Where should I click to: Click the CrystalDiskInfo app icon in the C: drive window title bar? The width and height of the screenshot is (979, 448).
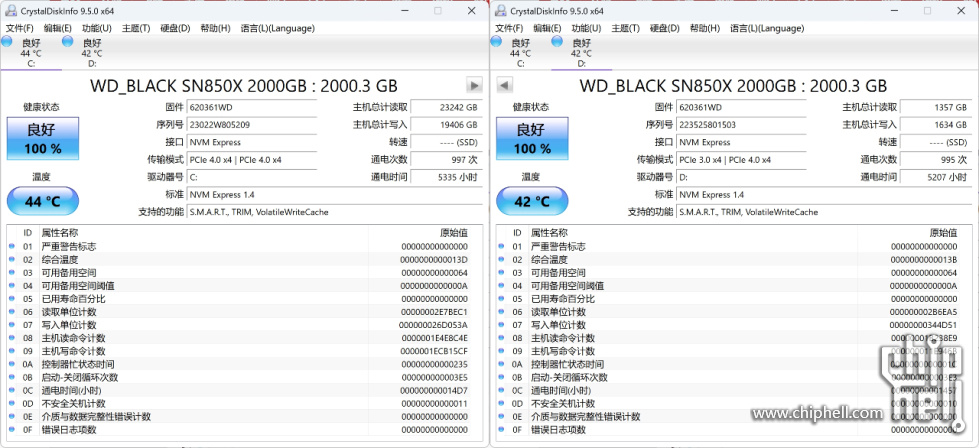(x=12, y=11)
